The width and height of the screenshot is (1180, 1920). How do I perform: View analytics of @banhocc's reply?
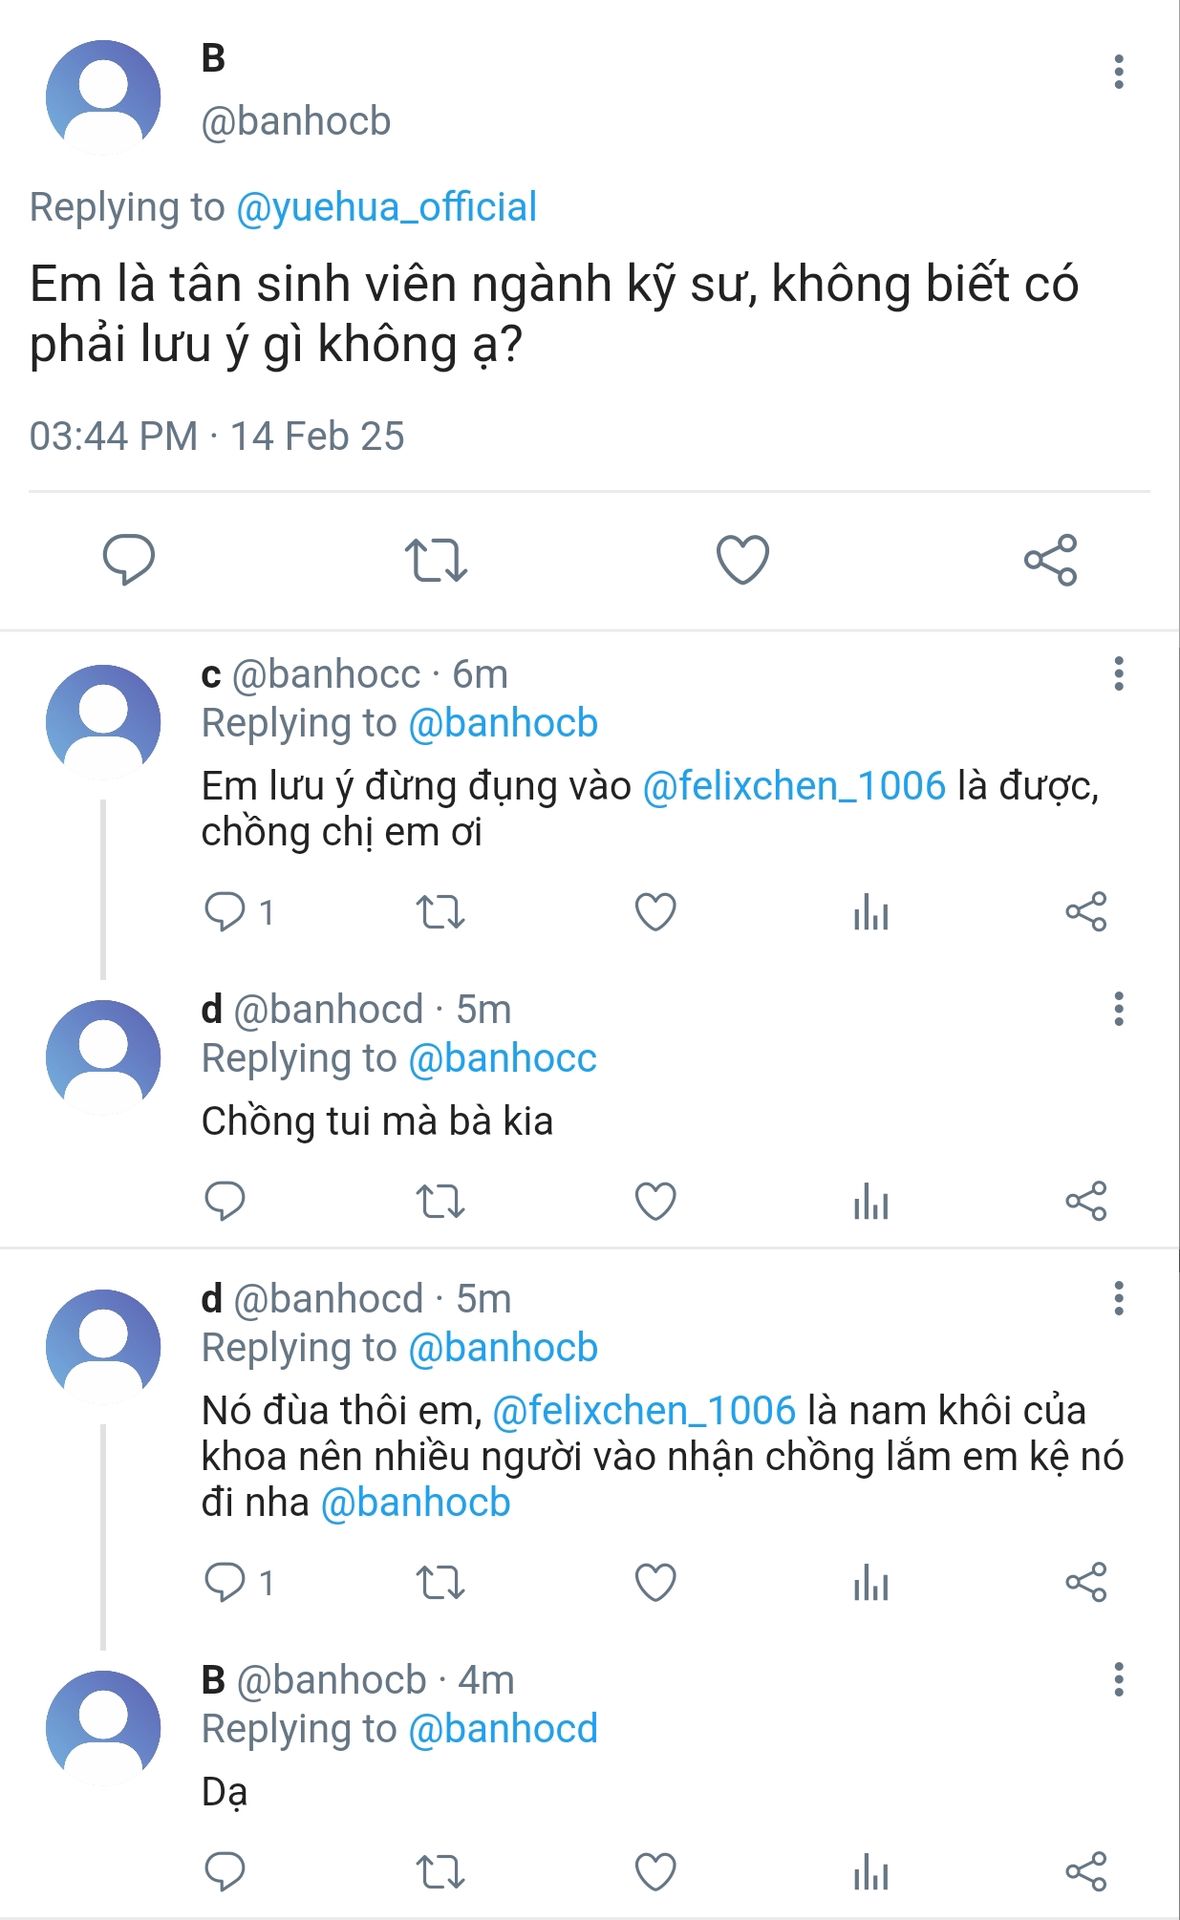pos(871,912)
